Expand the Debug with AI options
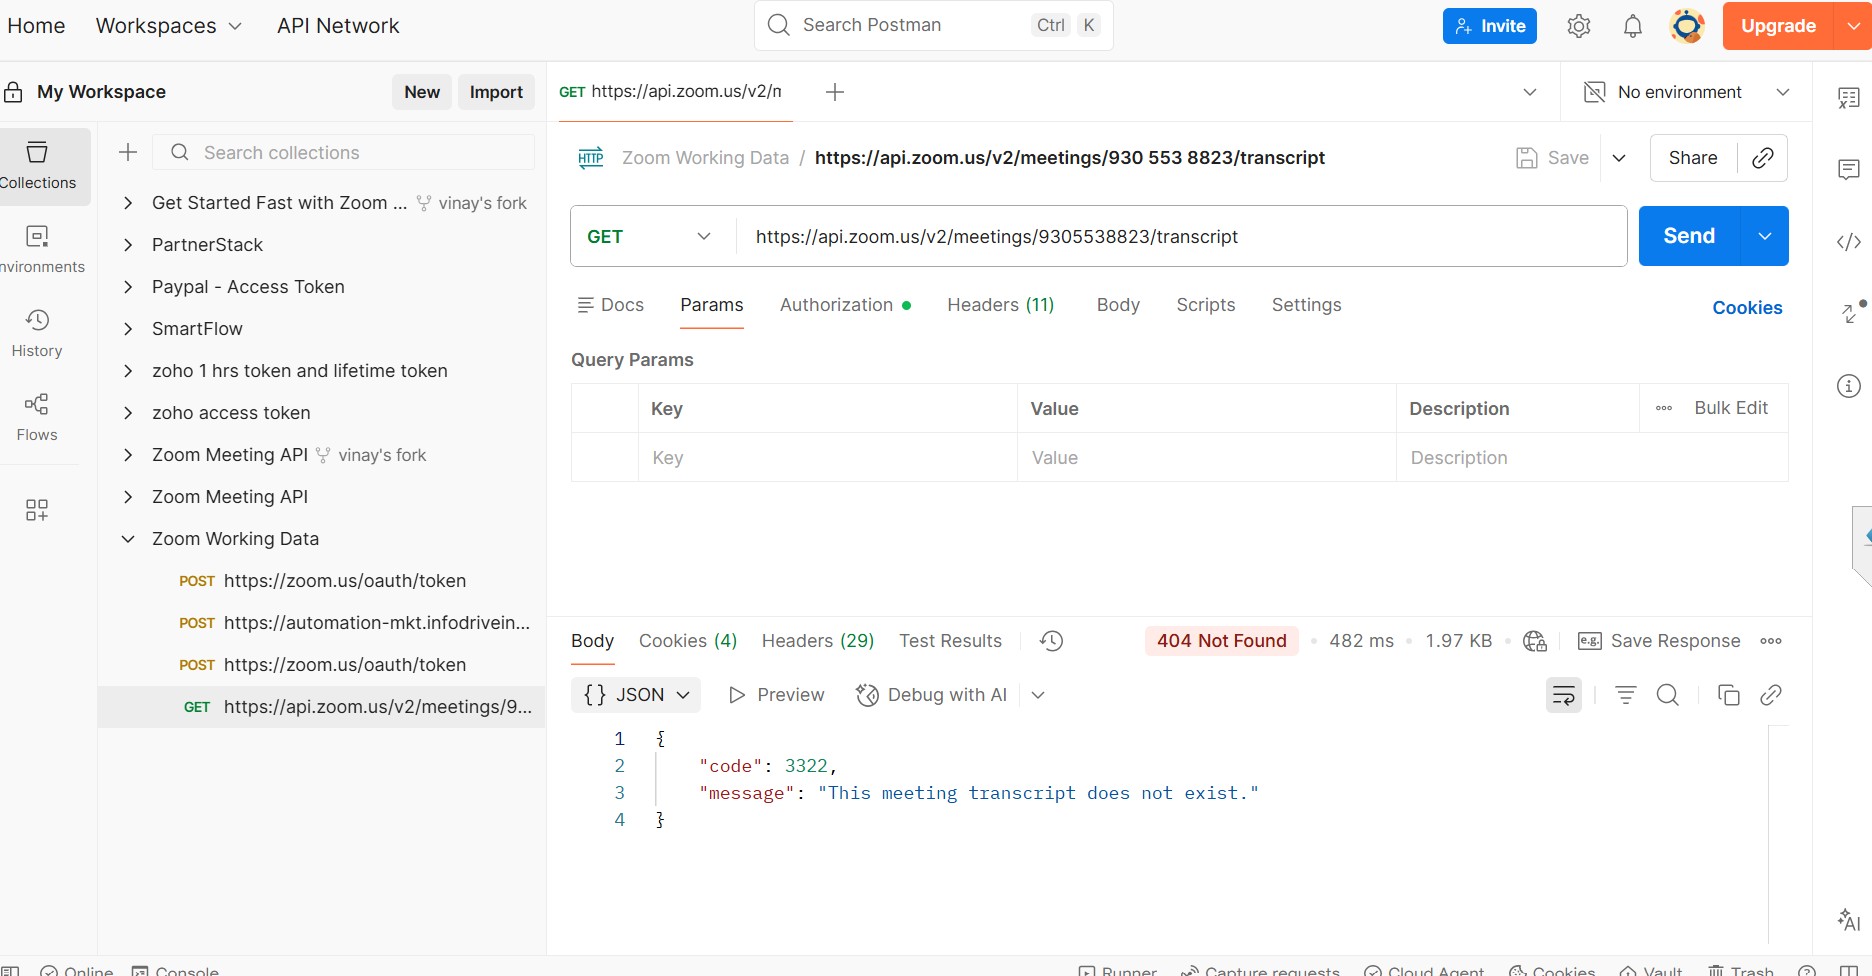The height and width of the screenshot is (976, 1872). pyautogui.click(x=1038, y=695)
